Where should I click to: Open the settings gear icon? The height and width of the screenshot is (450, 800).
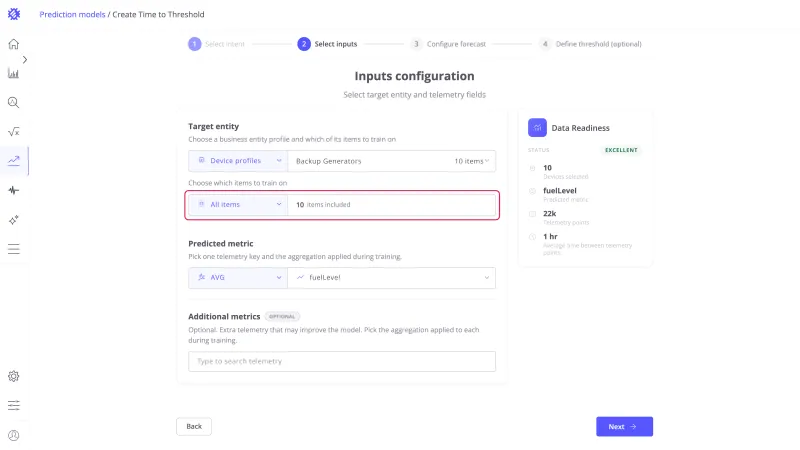point(14,376)
